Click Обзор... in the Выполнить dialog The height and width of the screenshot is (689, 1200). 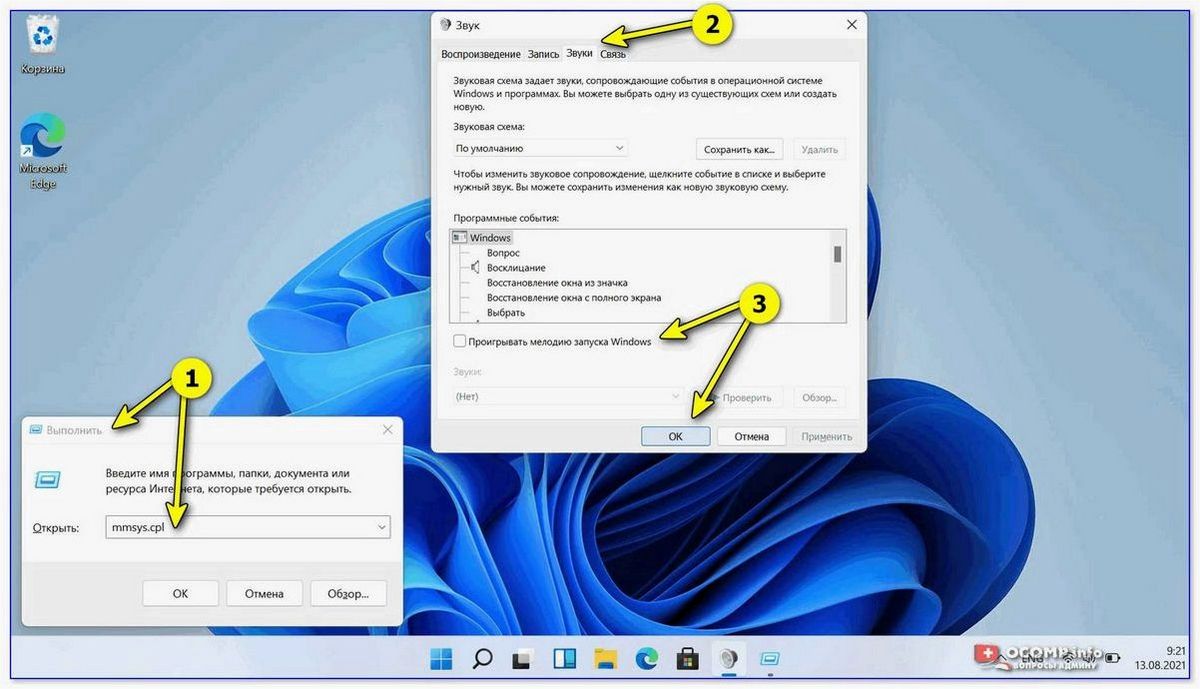coord(348,593)
